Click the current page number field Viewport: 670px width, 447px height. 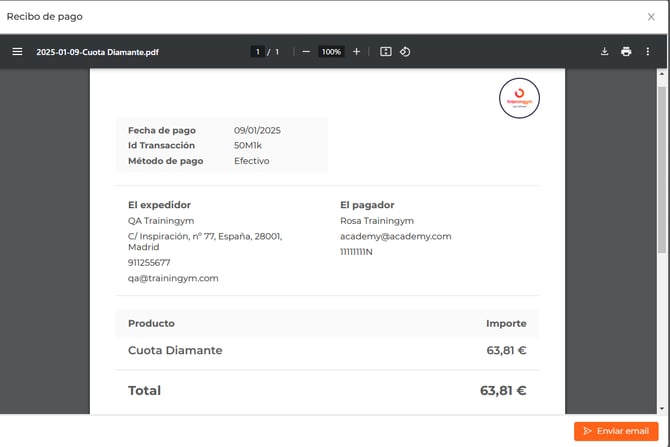(x=257, y=52)
